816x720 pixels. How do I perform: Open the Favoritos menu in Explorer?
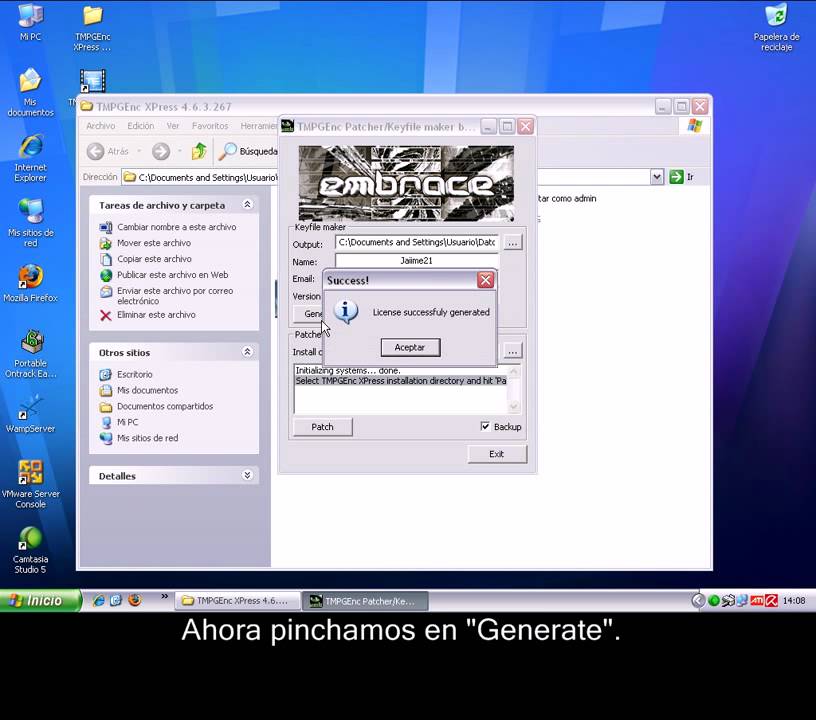coord(210,126)
